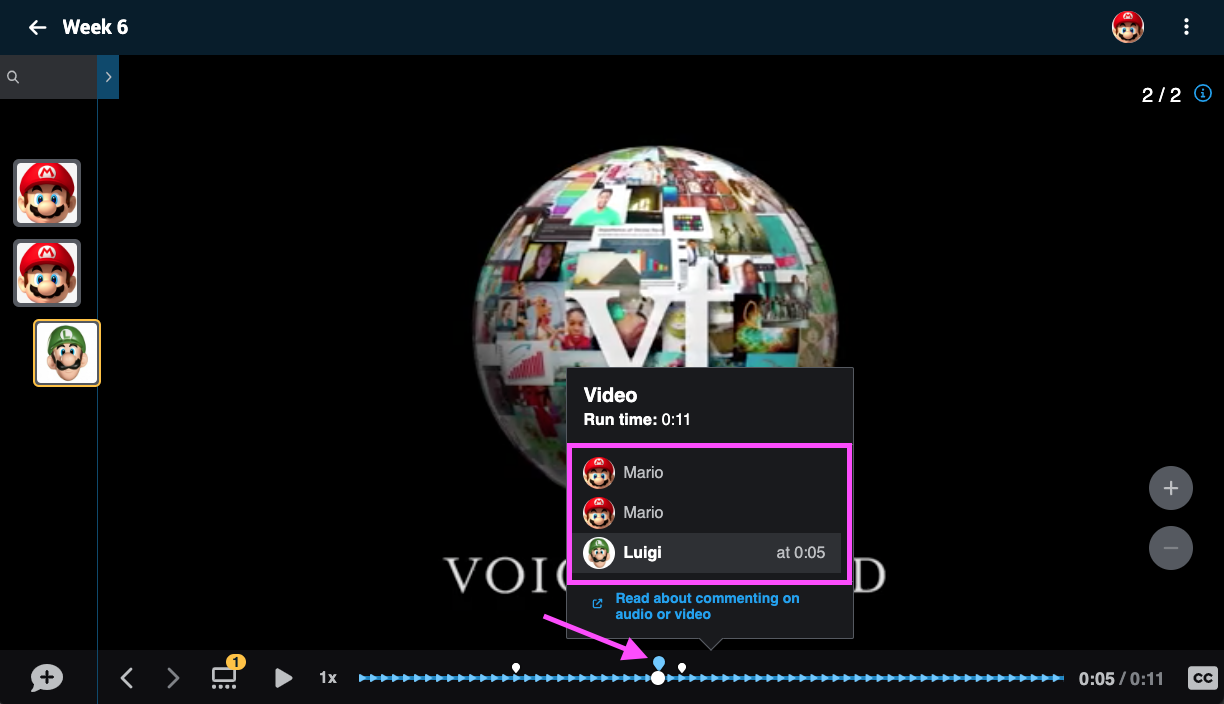Image resolution: width=1224 pixels, height=704 pixels.
Task: Toggle closed captions CC button
Action: pyautogui.click(x=1202, y=678)
